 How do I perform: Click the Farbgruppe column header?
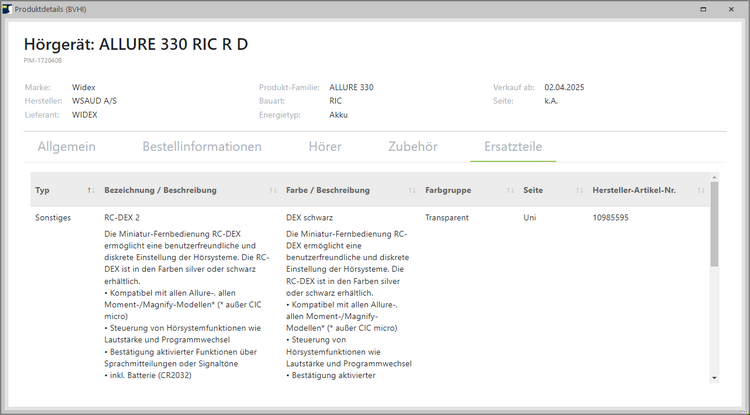448,190
